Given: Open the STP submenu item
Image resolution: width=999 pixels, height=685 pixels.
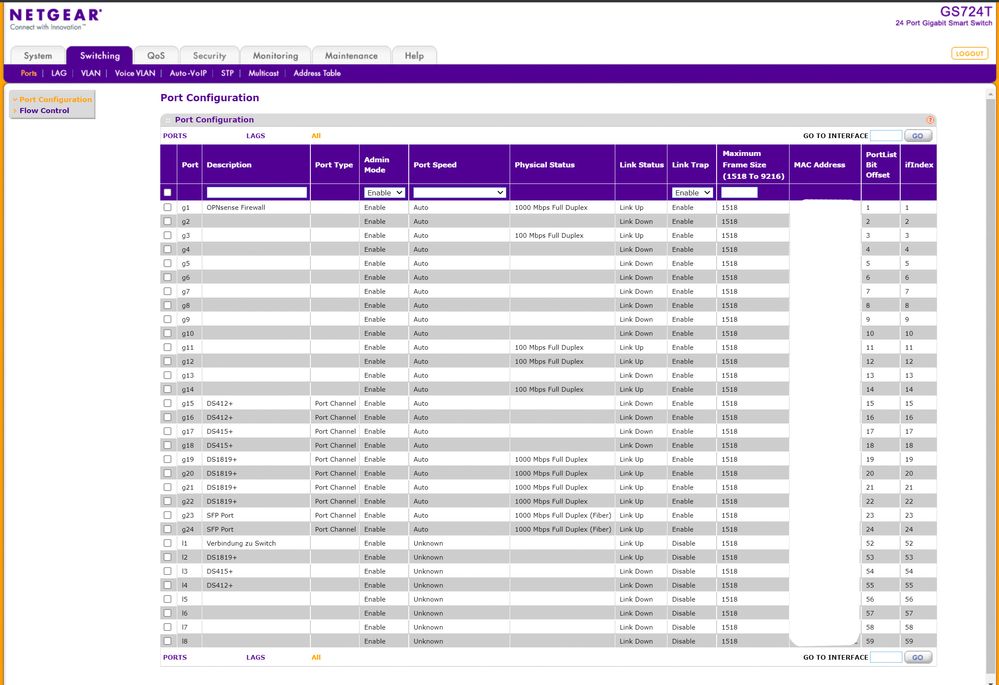Looking at the screenshot, I should pos(227,72).
